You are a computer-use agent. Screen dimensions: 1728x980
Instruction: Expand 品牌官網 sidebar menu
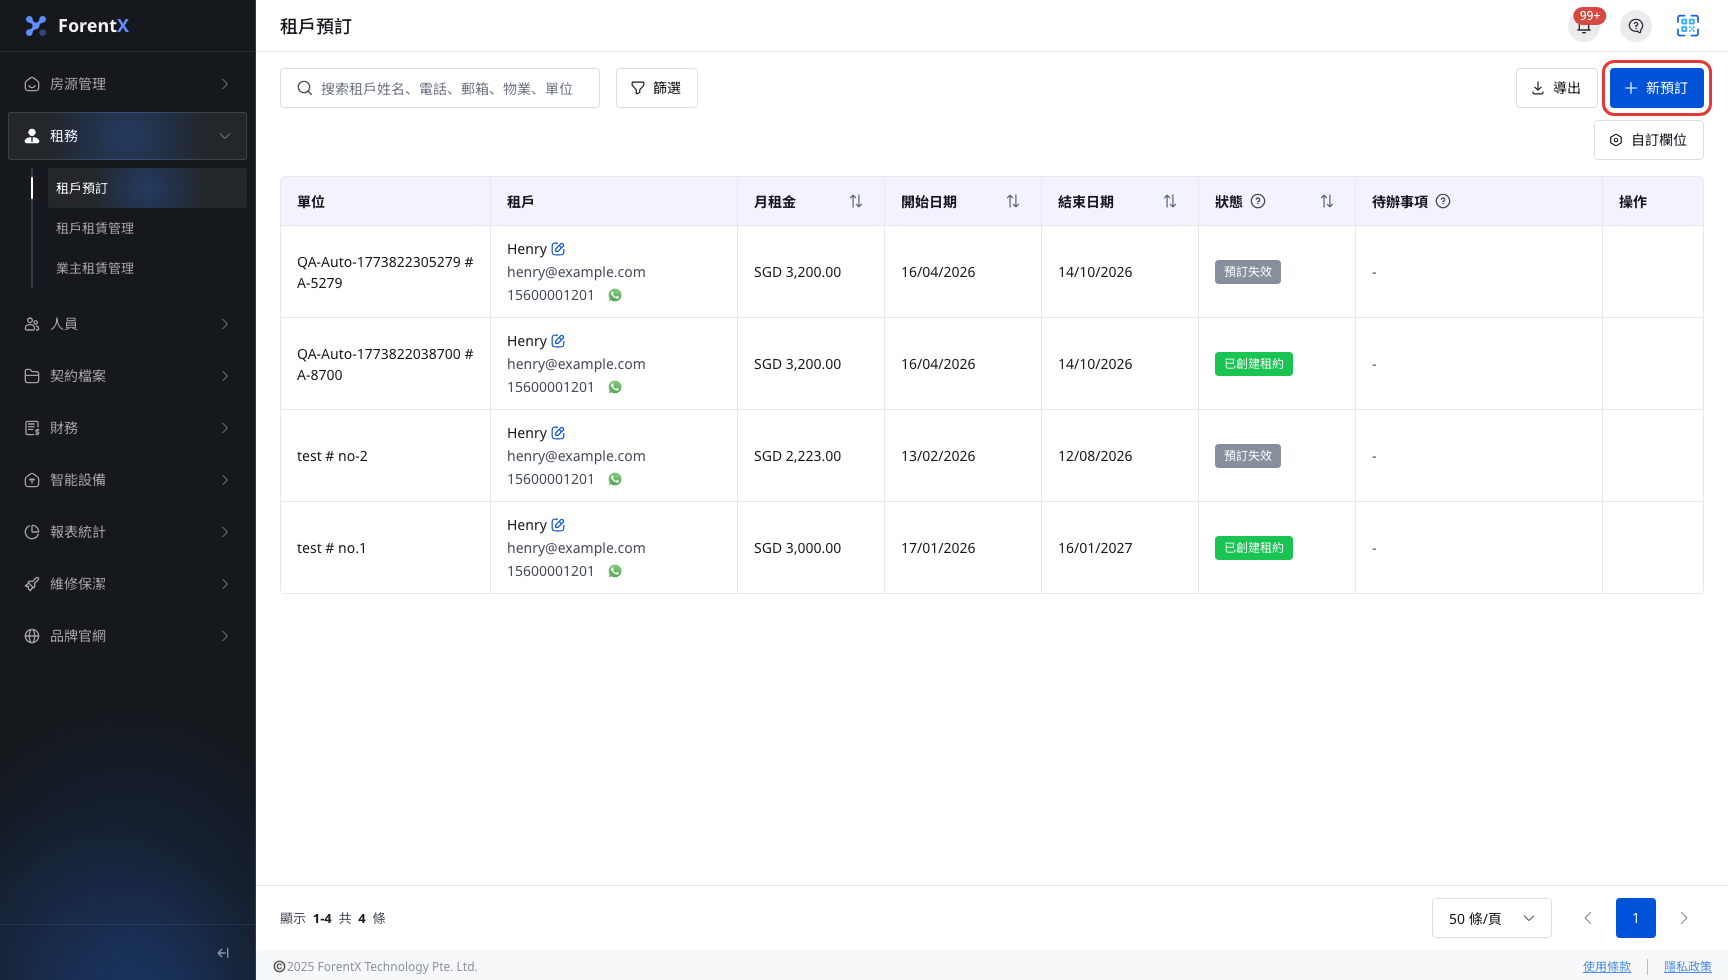click(127, 636)
